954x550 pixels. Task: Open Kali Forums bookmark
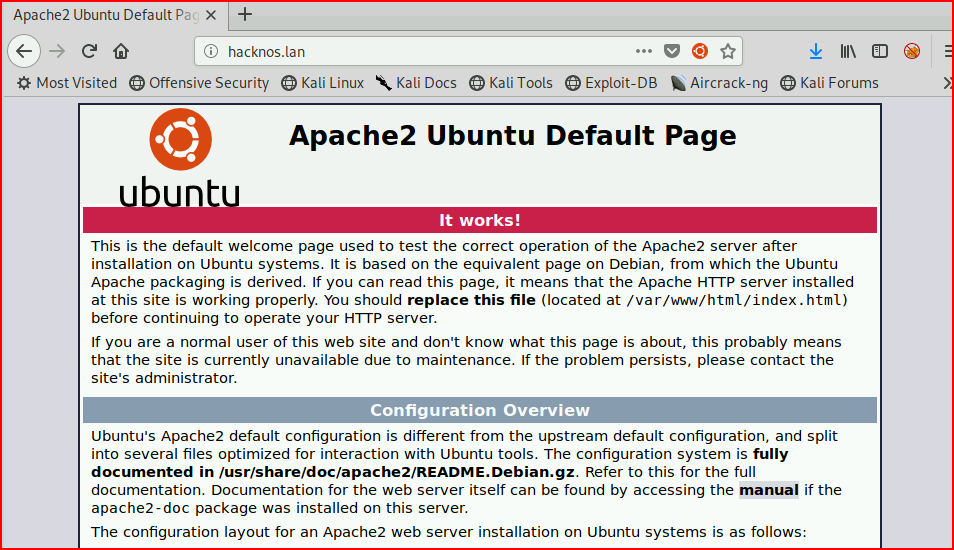pyautogui.click(x=829, y=83)
